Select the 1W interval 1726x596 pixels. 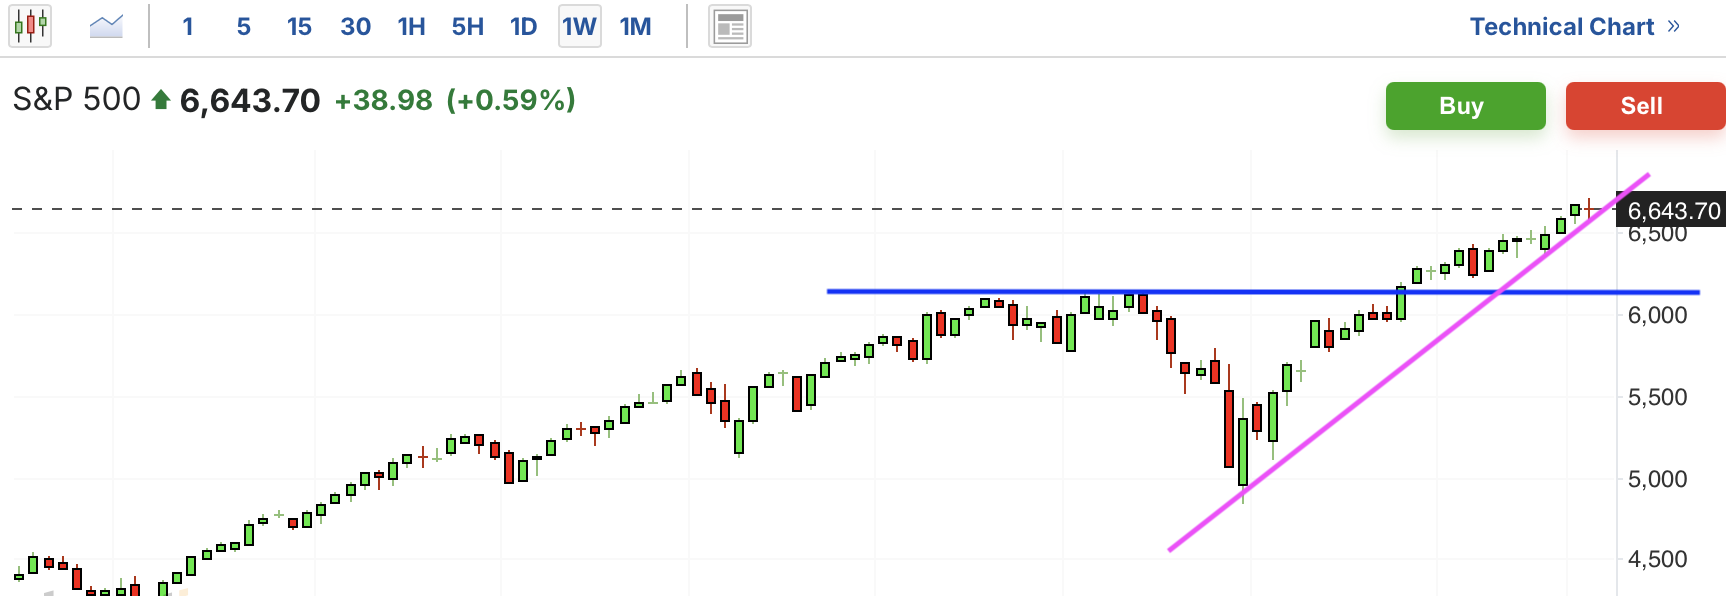pos(579,26)
